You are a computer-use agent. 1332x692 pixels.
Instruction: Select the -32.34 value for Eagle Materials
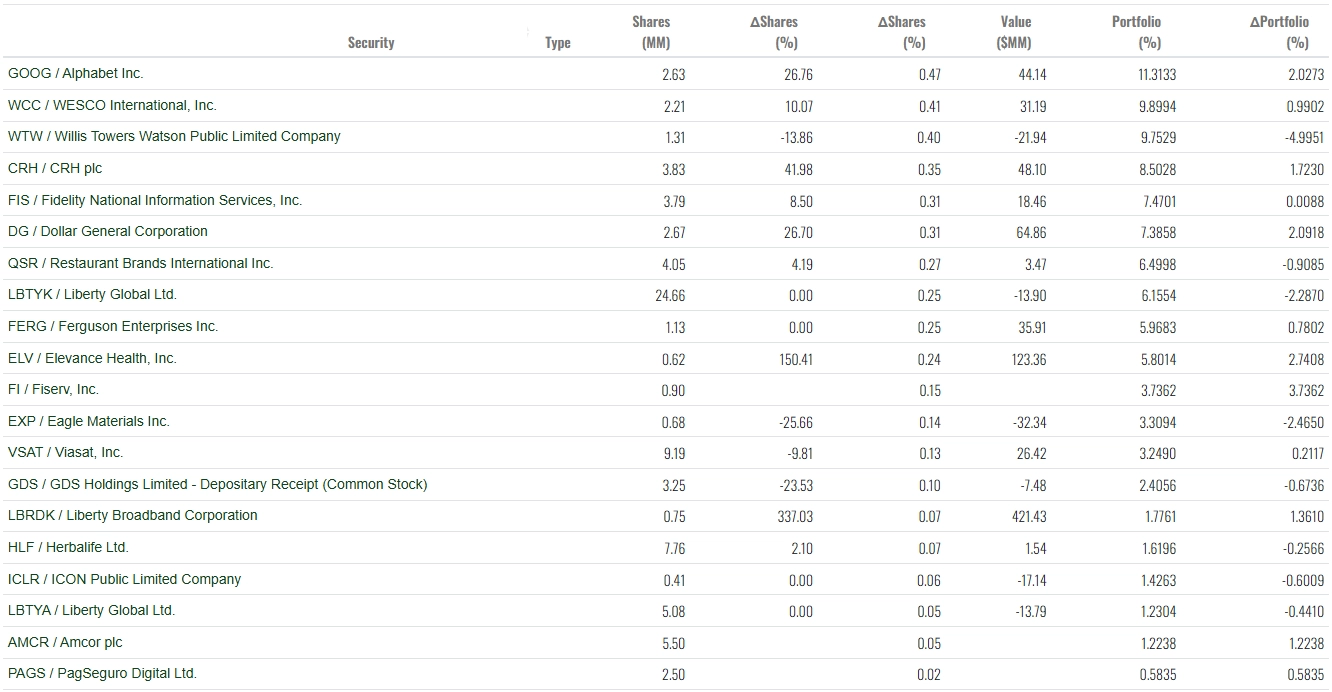tap(1029, 423)
